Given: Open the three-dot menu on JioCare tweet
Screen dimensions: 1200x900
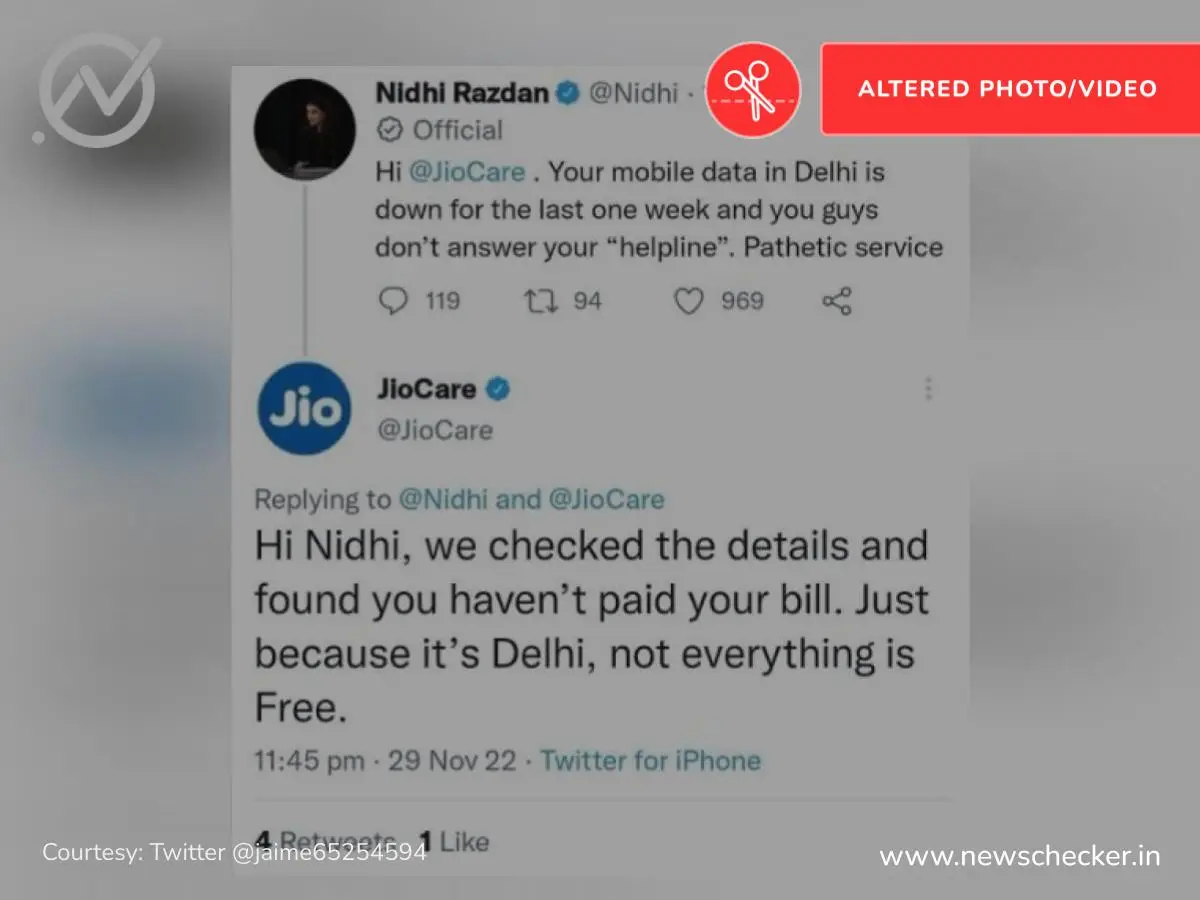Looking at the screenshot, I should click(x=929, y=389).
